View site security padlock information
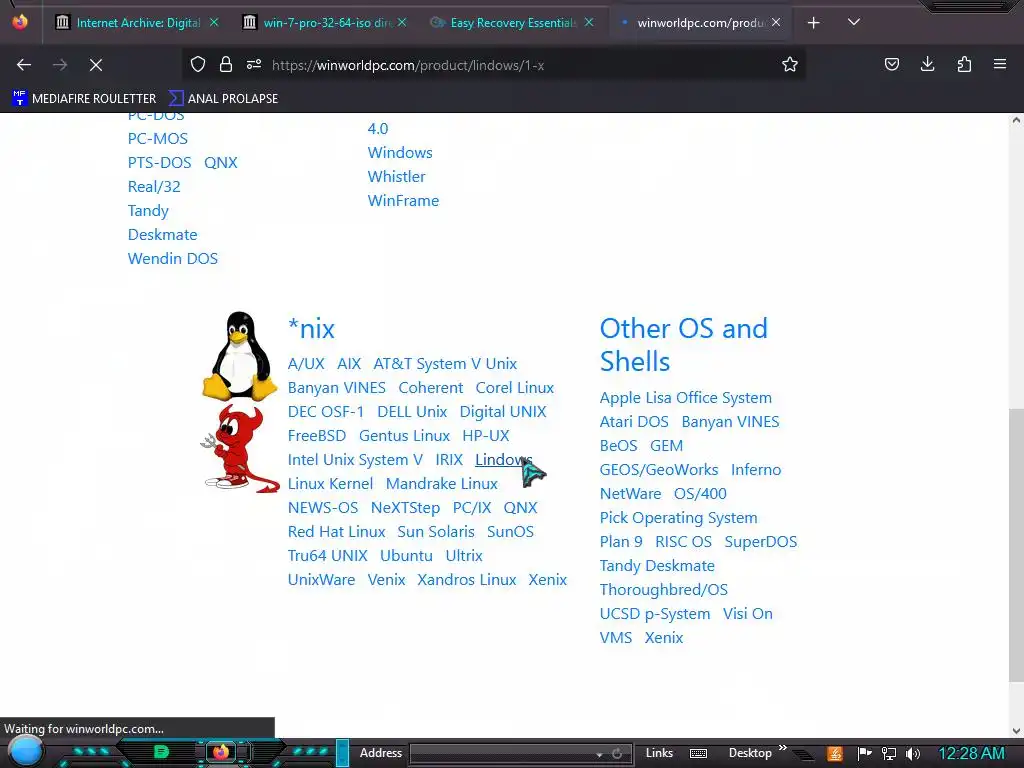The width and height of the screenshot is (1024, 768). point(226,64)
